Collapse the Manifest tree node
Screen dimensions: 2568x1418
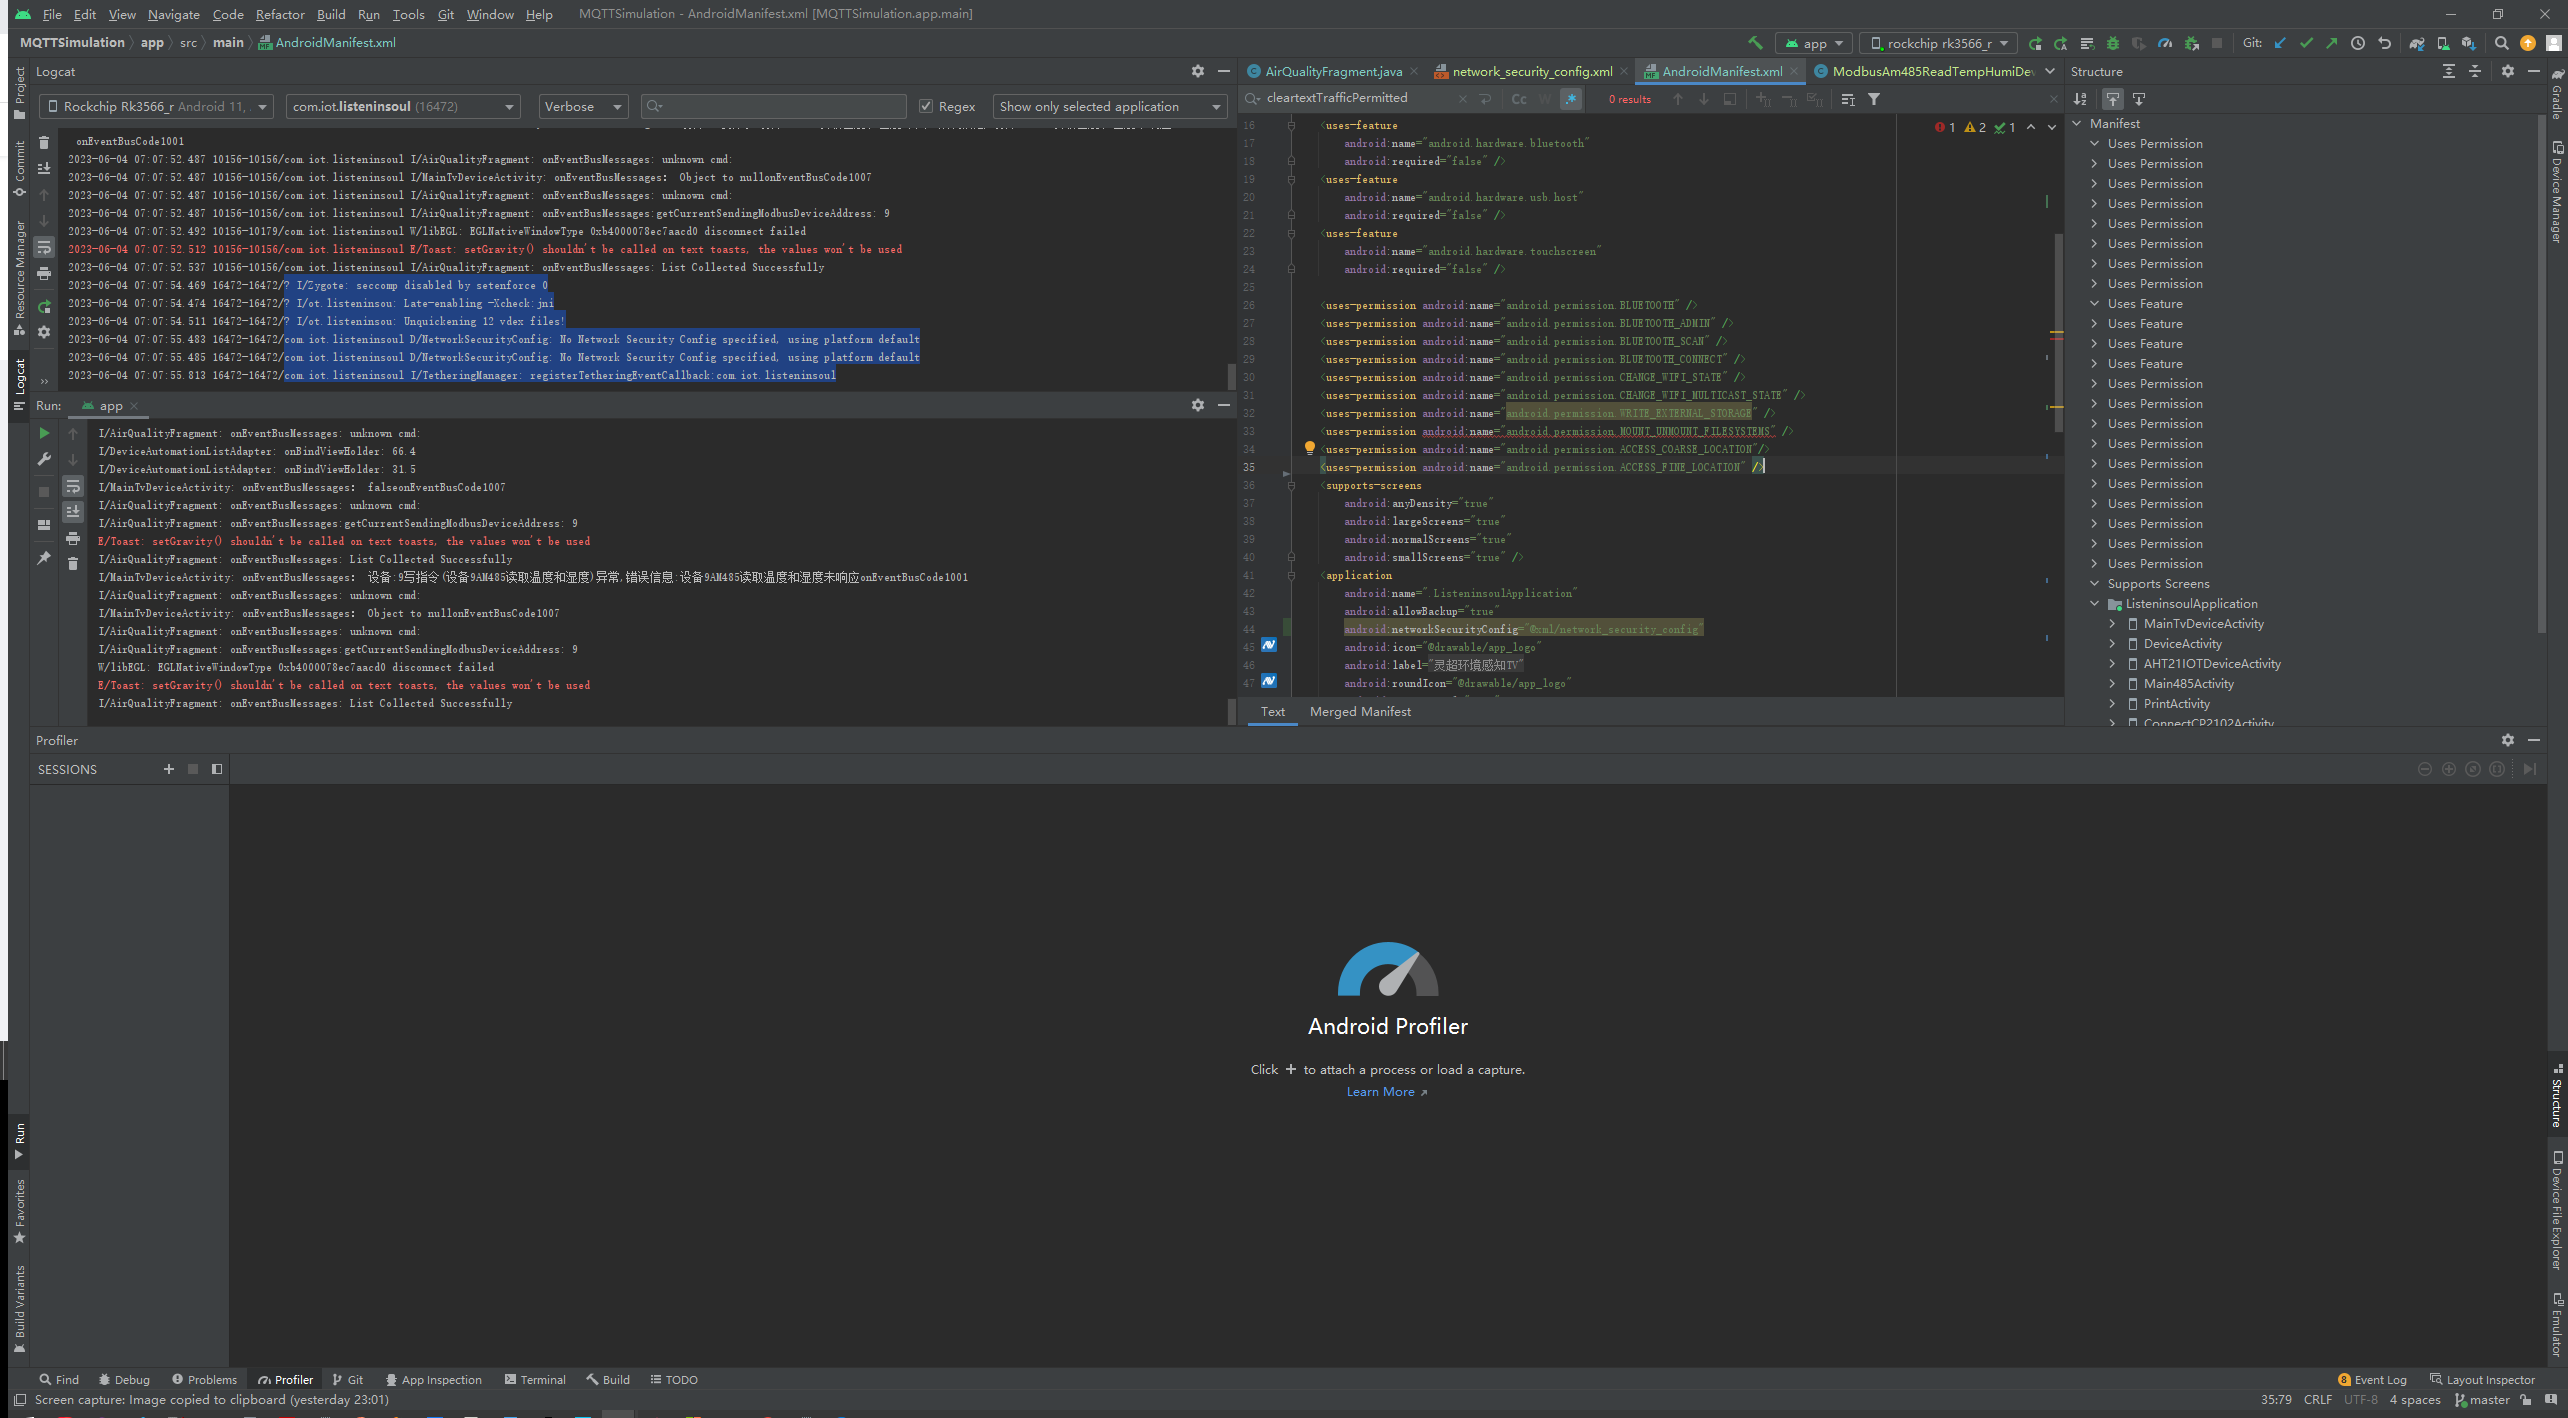[x=2077, y=124]
